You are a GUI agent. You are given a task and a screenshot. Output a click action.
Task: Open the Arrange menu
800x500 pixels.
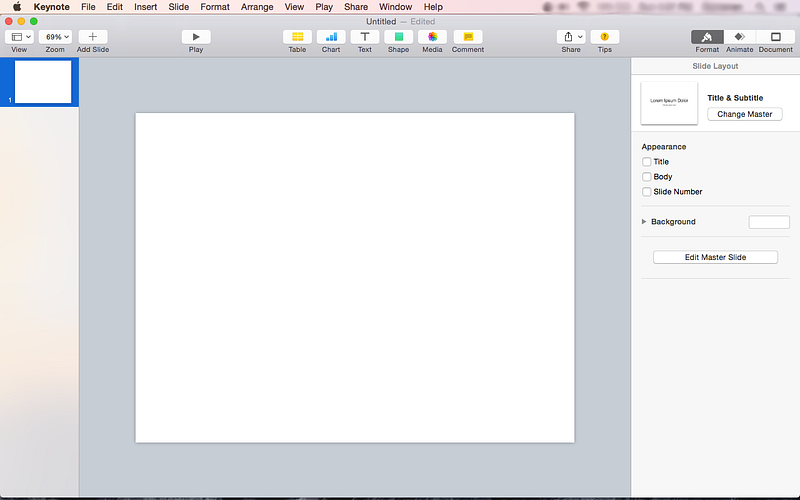(257, 7)
